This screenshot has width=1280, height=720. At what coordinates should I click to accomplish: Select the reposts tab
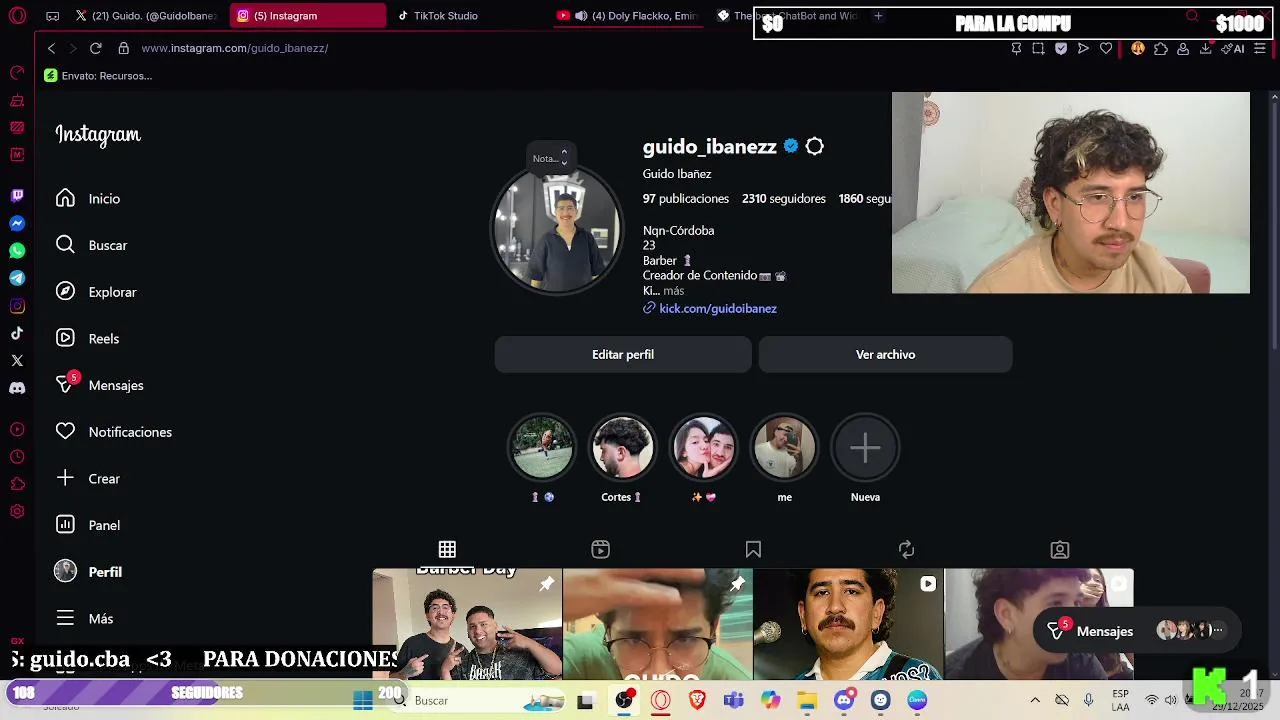click(906, 550)
